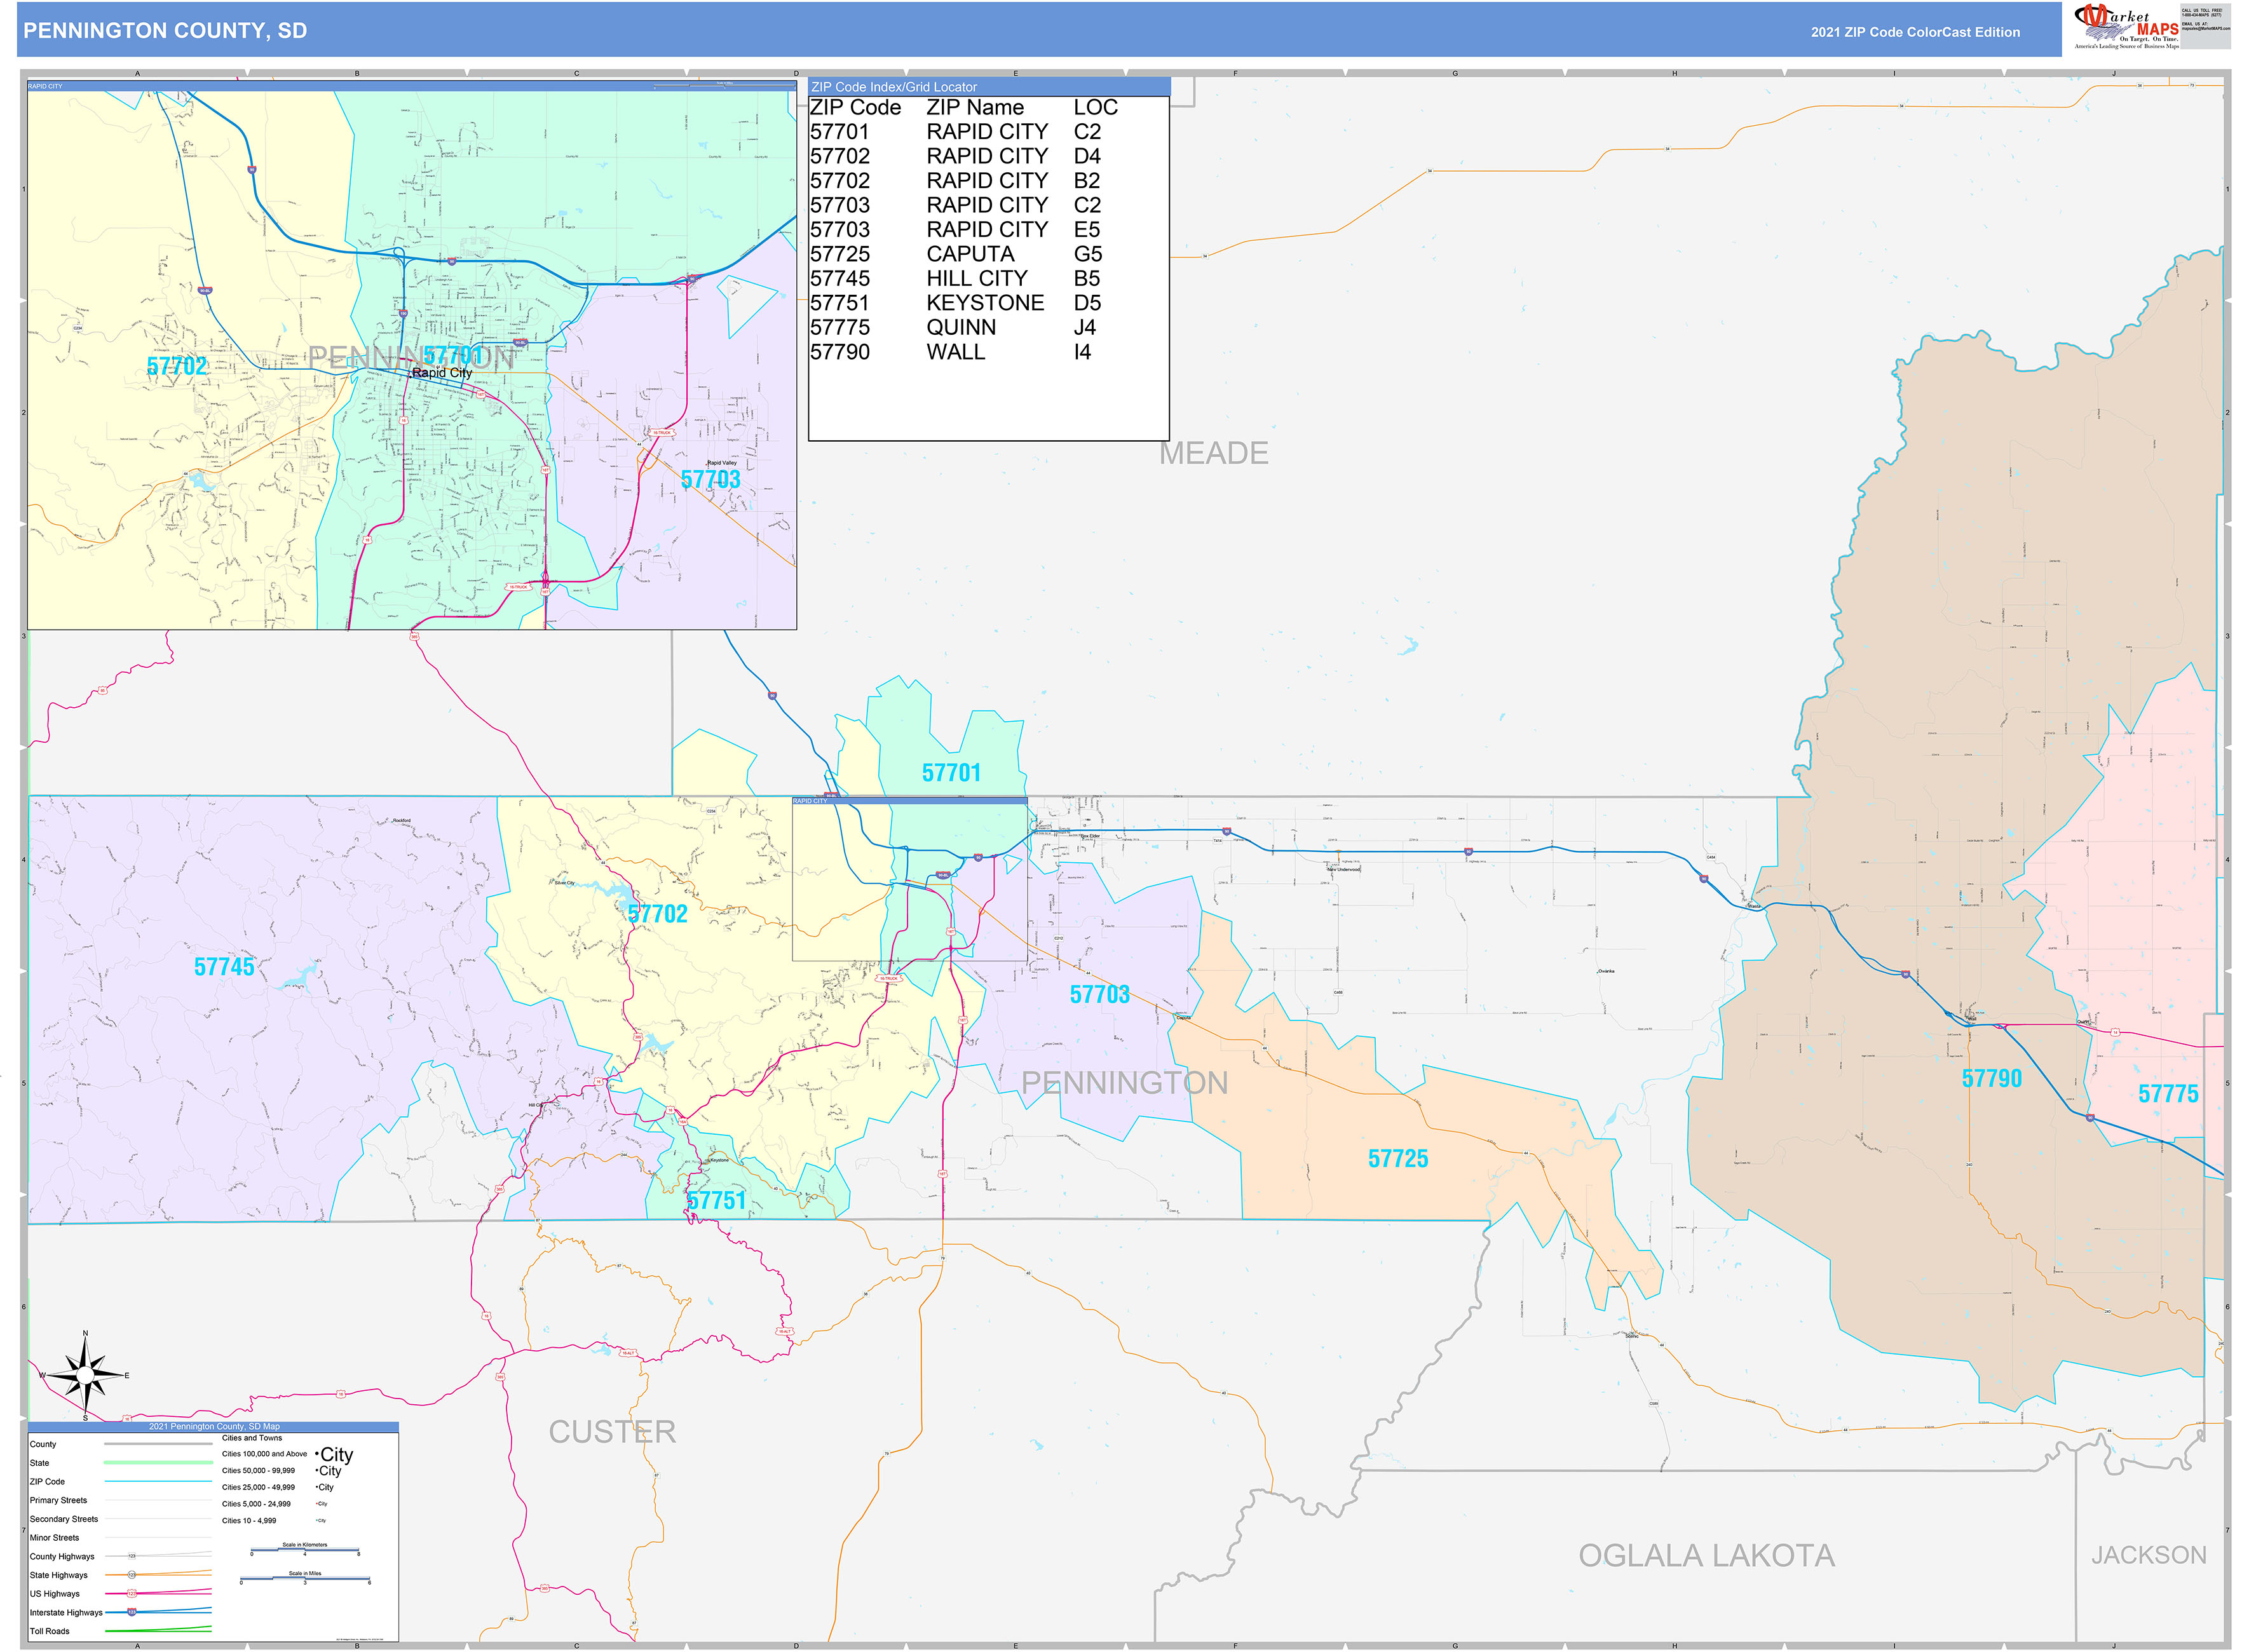Click the J4 location code in index
The image size is (2249, 1652).
coord(1085,328)
